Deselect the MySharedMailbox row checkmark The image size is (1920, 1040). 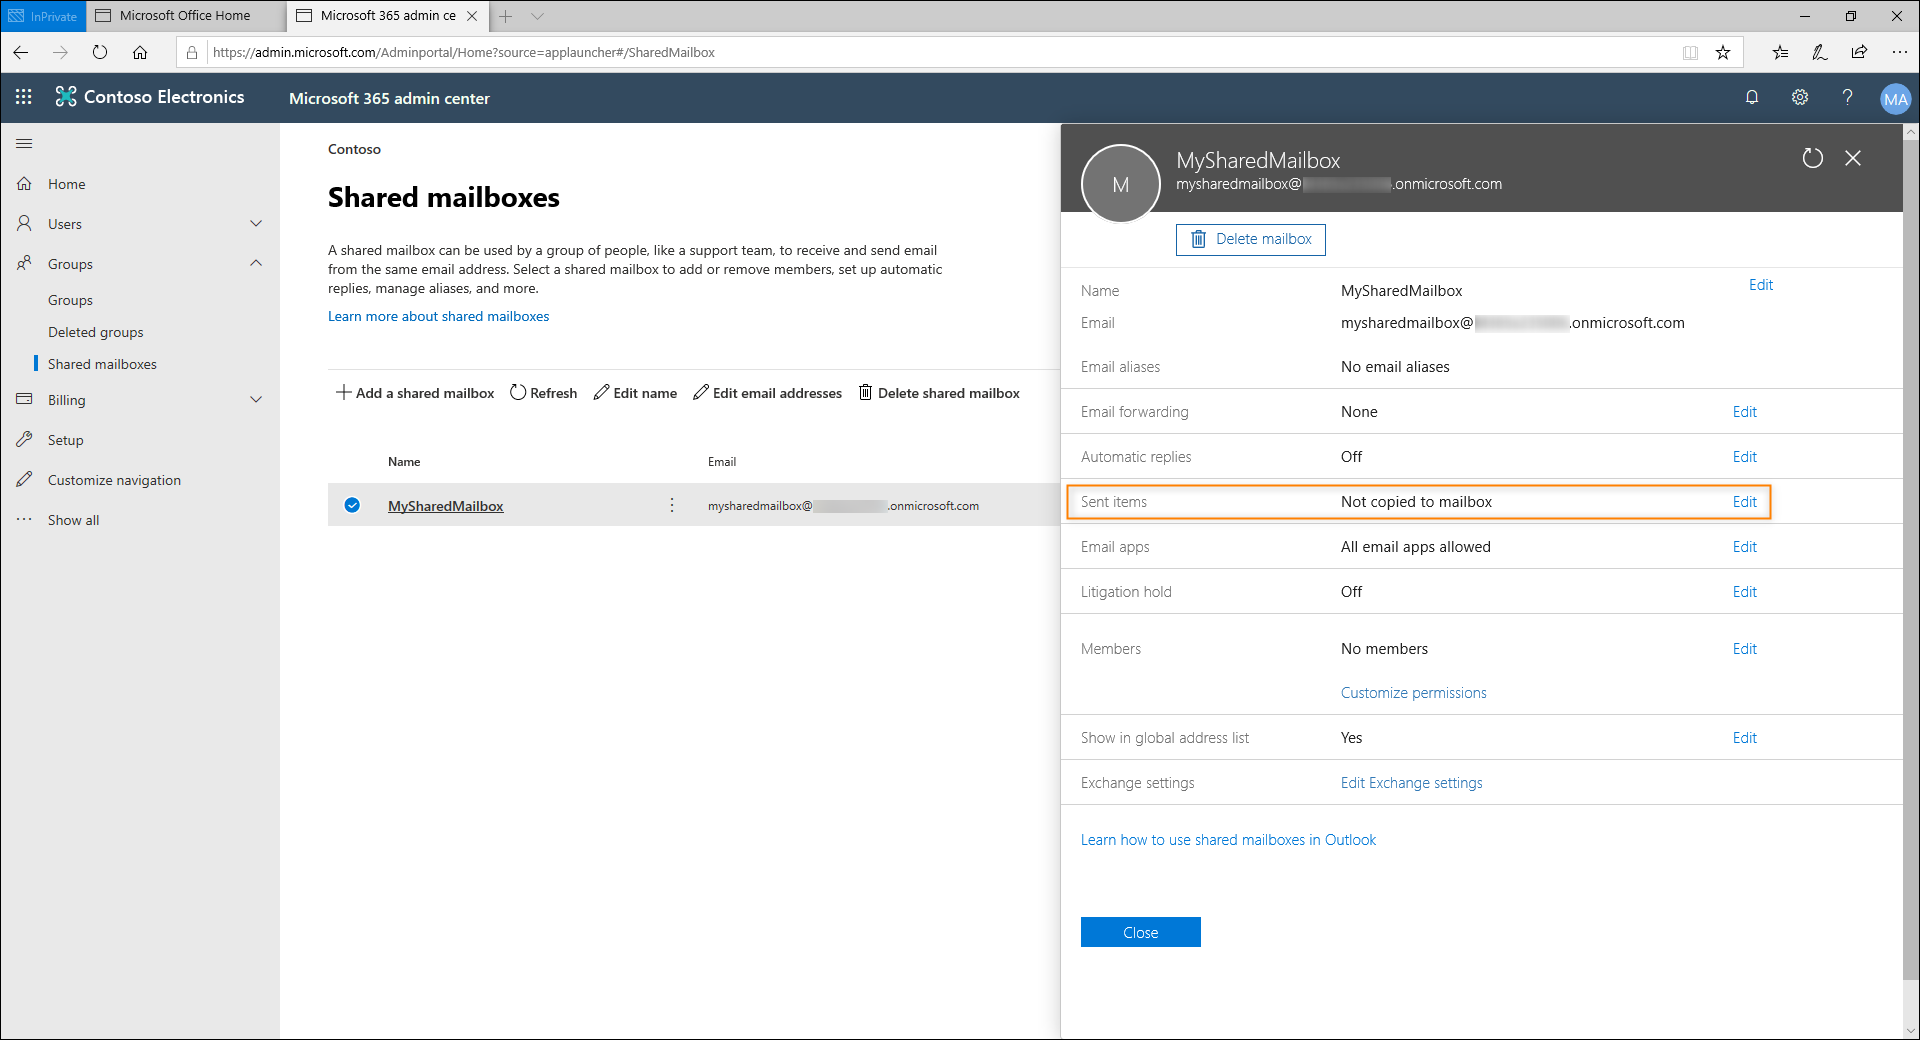coord(352,505)
